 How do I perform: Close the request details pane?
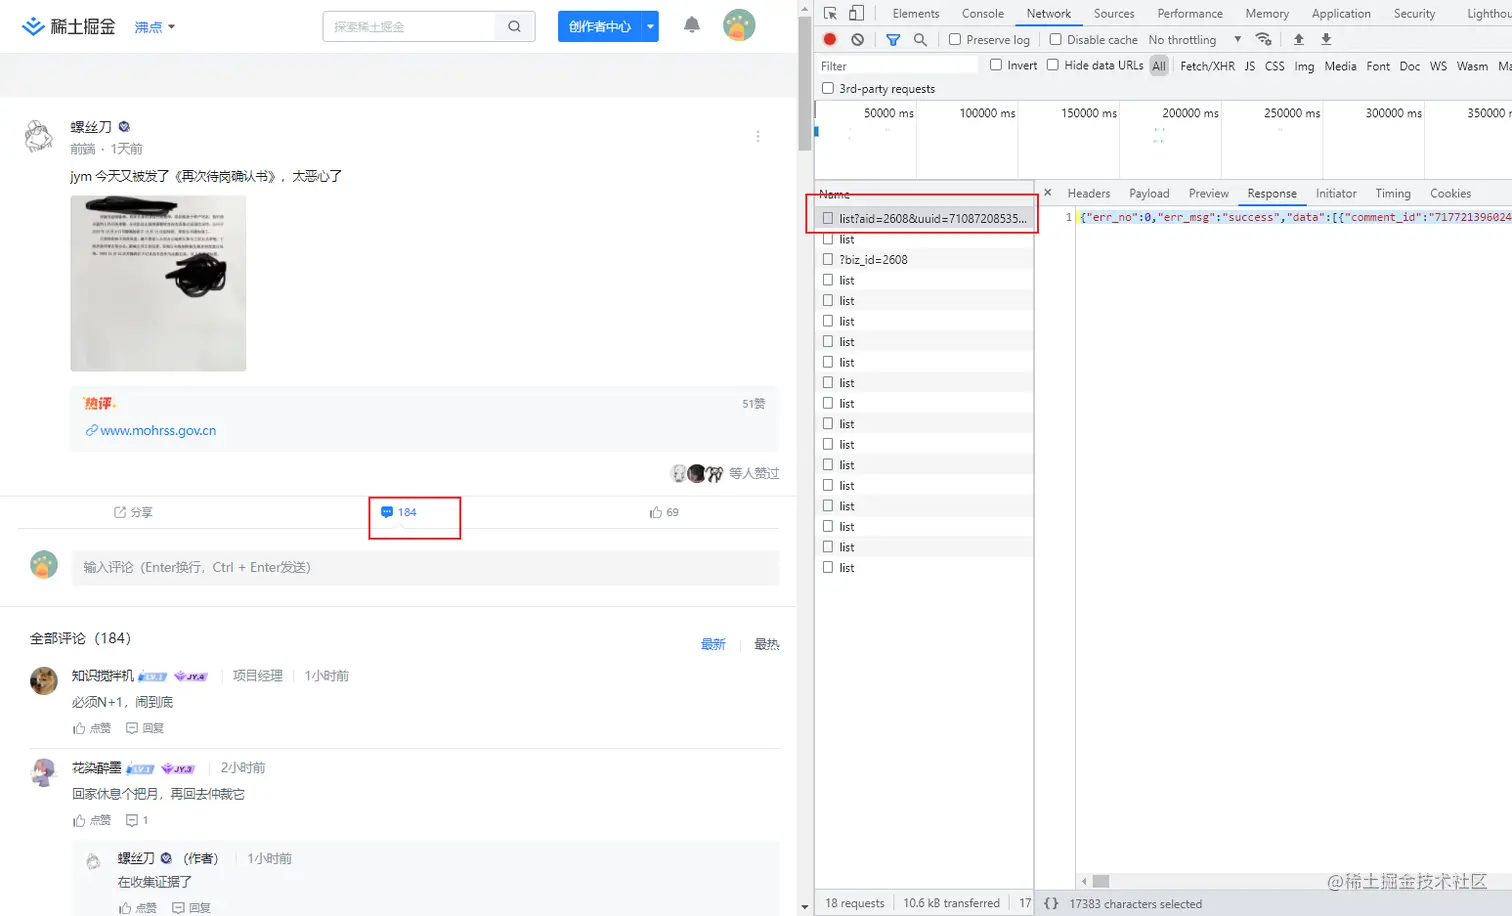click(x=1048, y=192)
